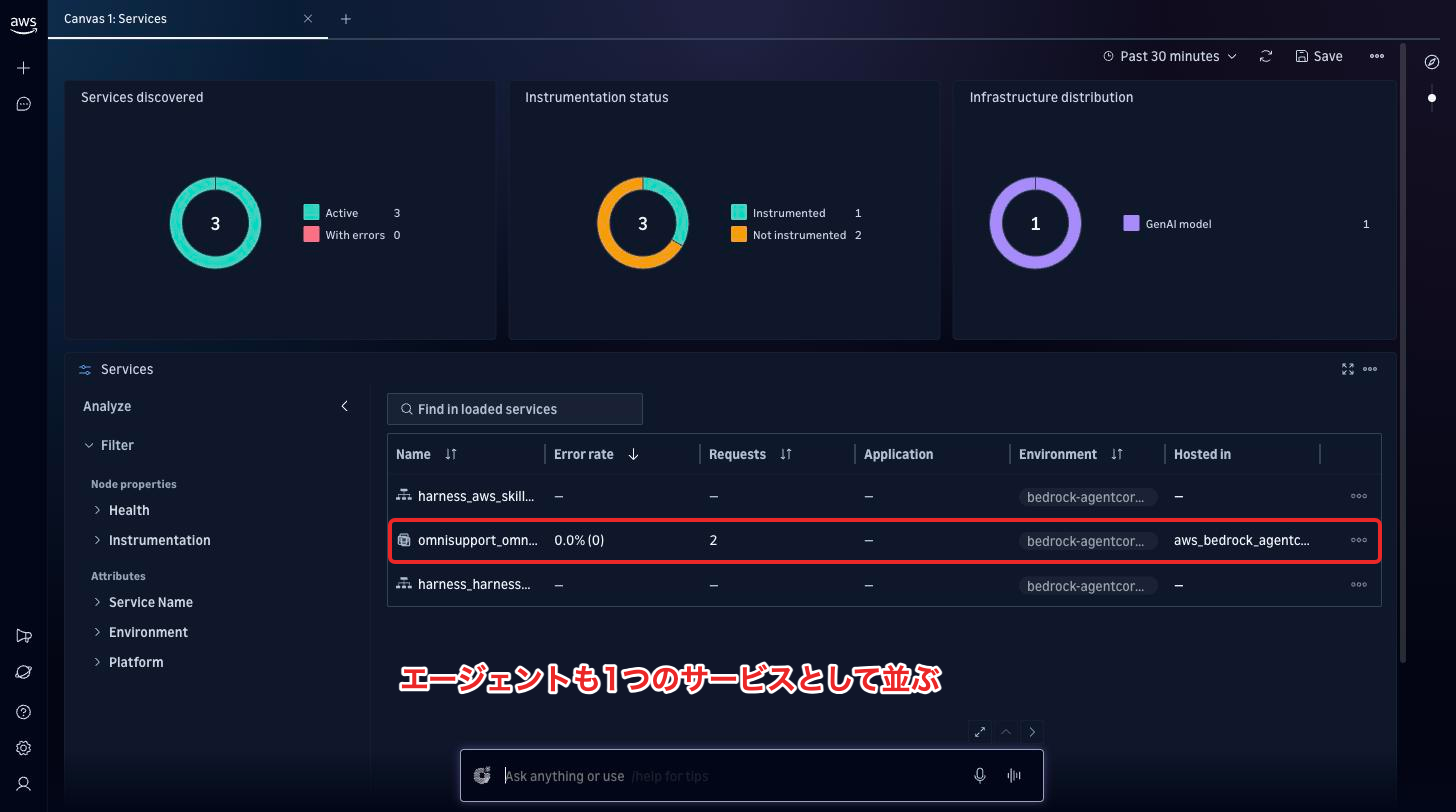This screenshot has width=1456, height=812.
Task: Click the compass icon at top right
Action: [1432, 62]
